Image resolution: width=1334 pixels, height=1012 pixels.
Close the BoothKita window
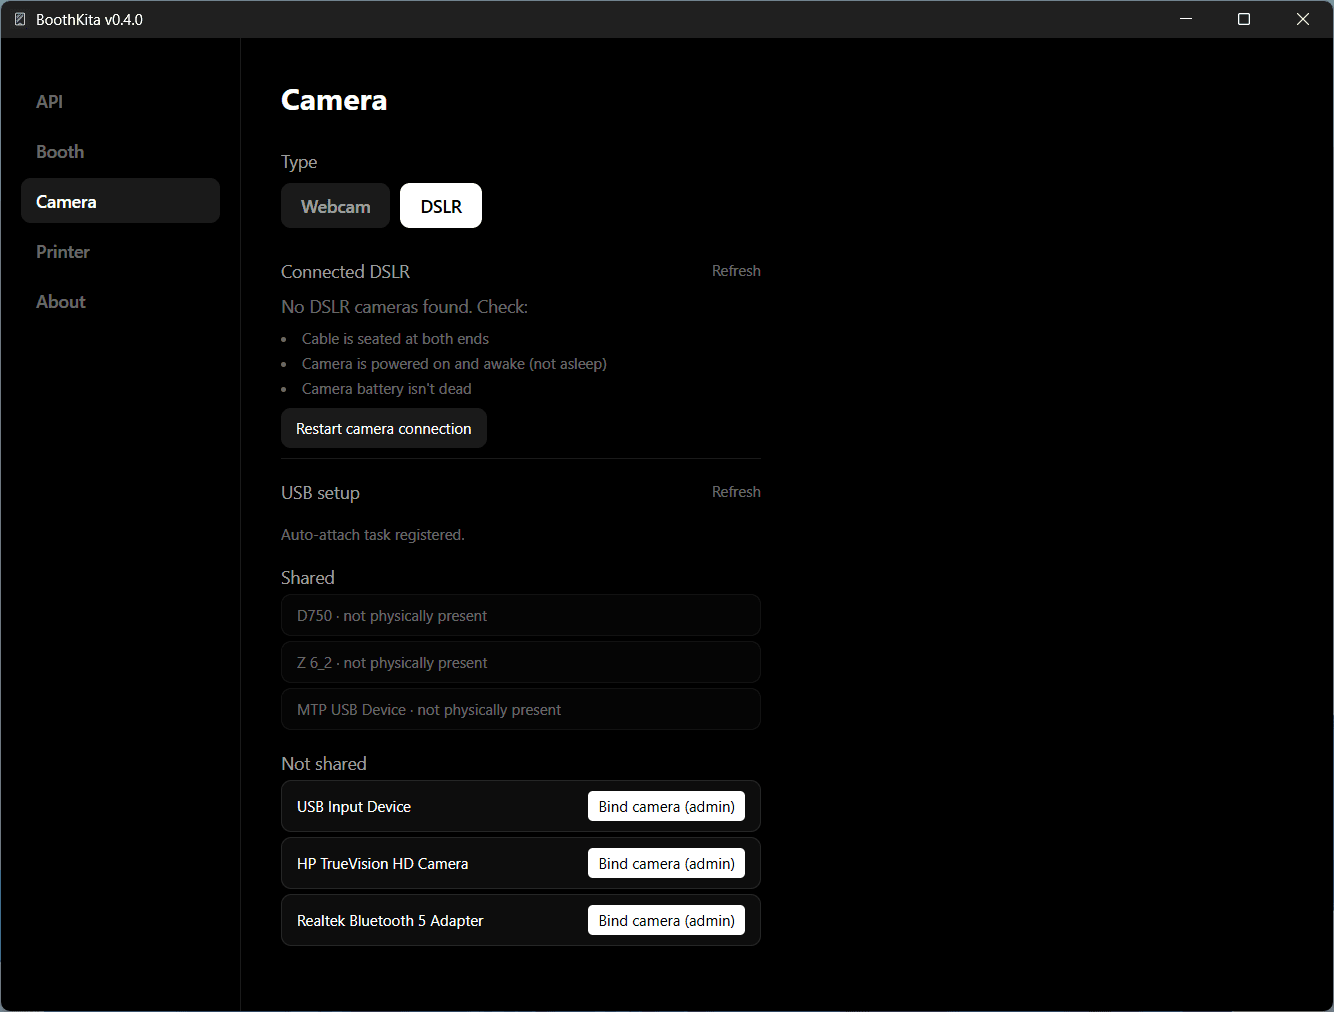click(1303, 19)
